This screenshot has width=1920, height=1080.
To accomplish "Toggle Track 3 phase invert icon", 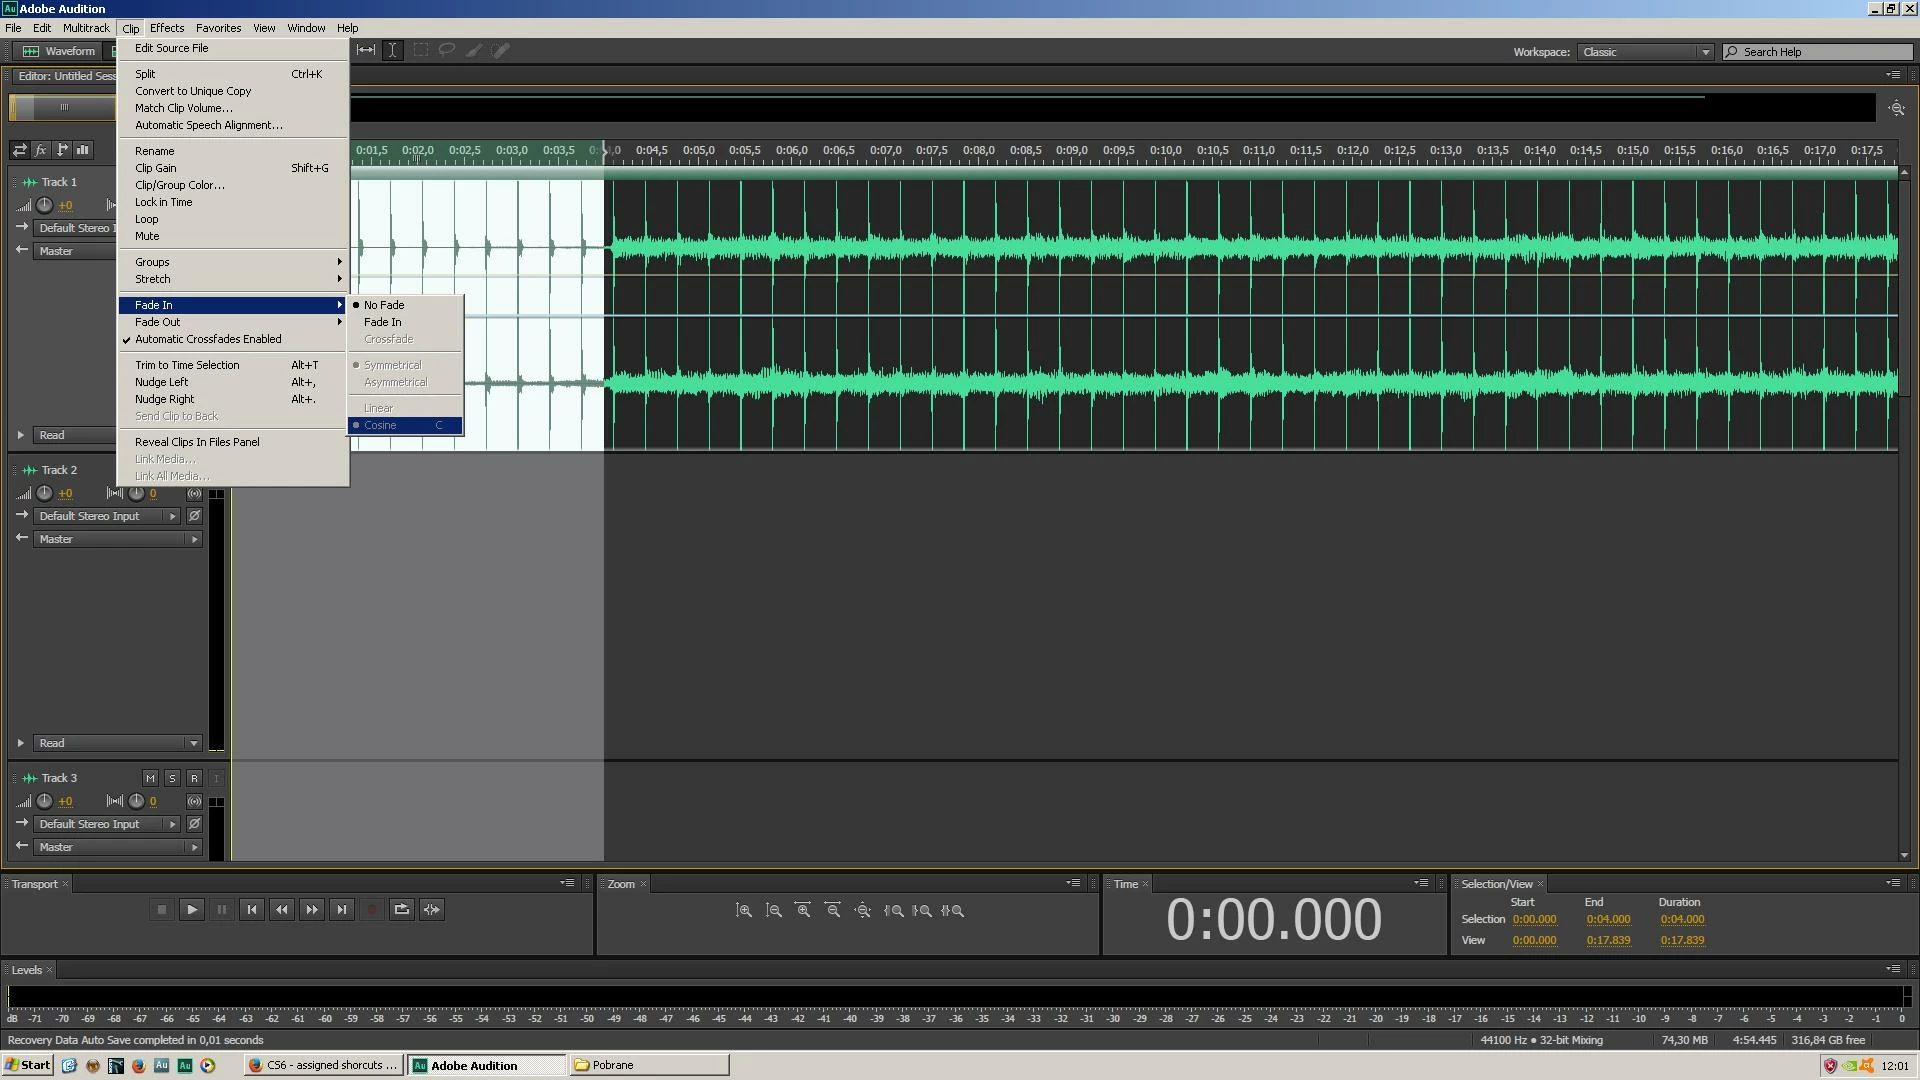I will (x=194, y=825).
